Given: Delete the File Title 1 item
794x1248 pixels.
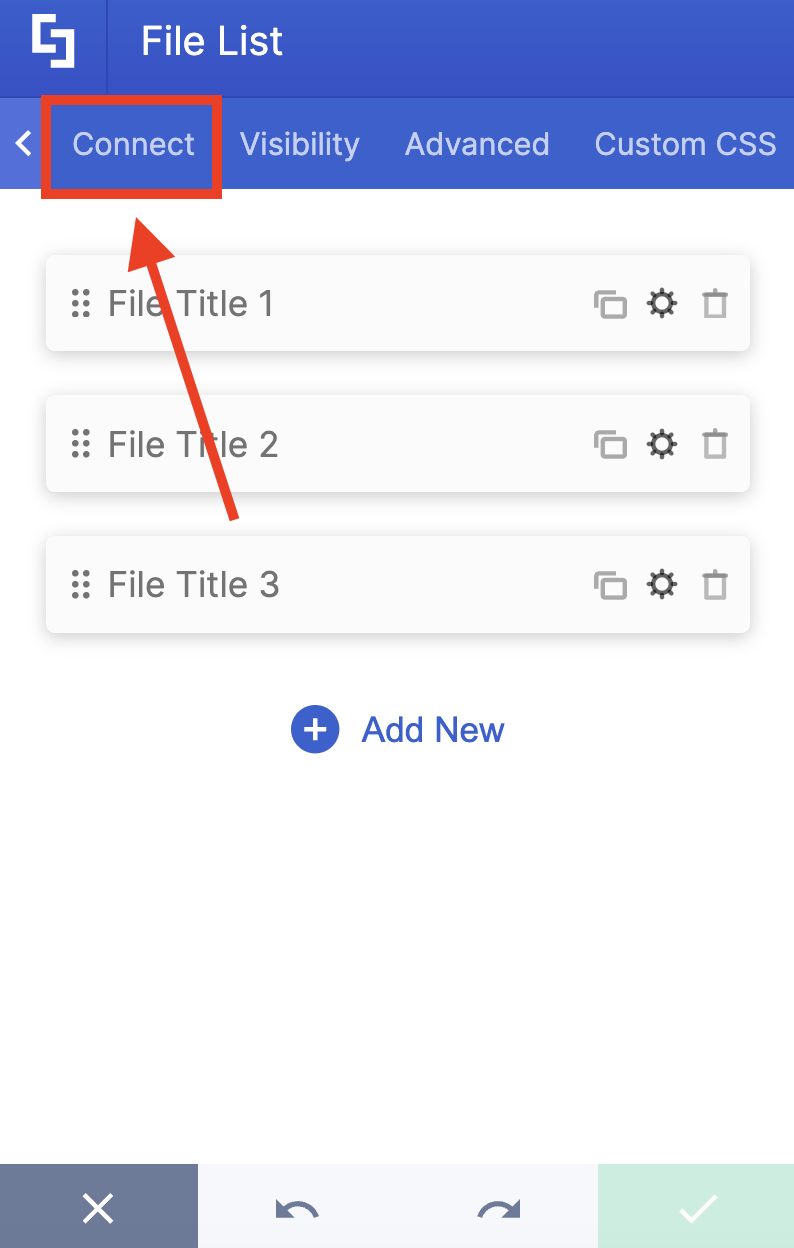Looking at the screenshot, I should point(714,304).
